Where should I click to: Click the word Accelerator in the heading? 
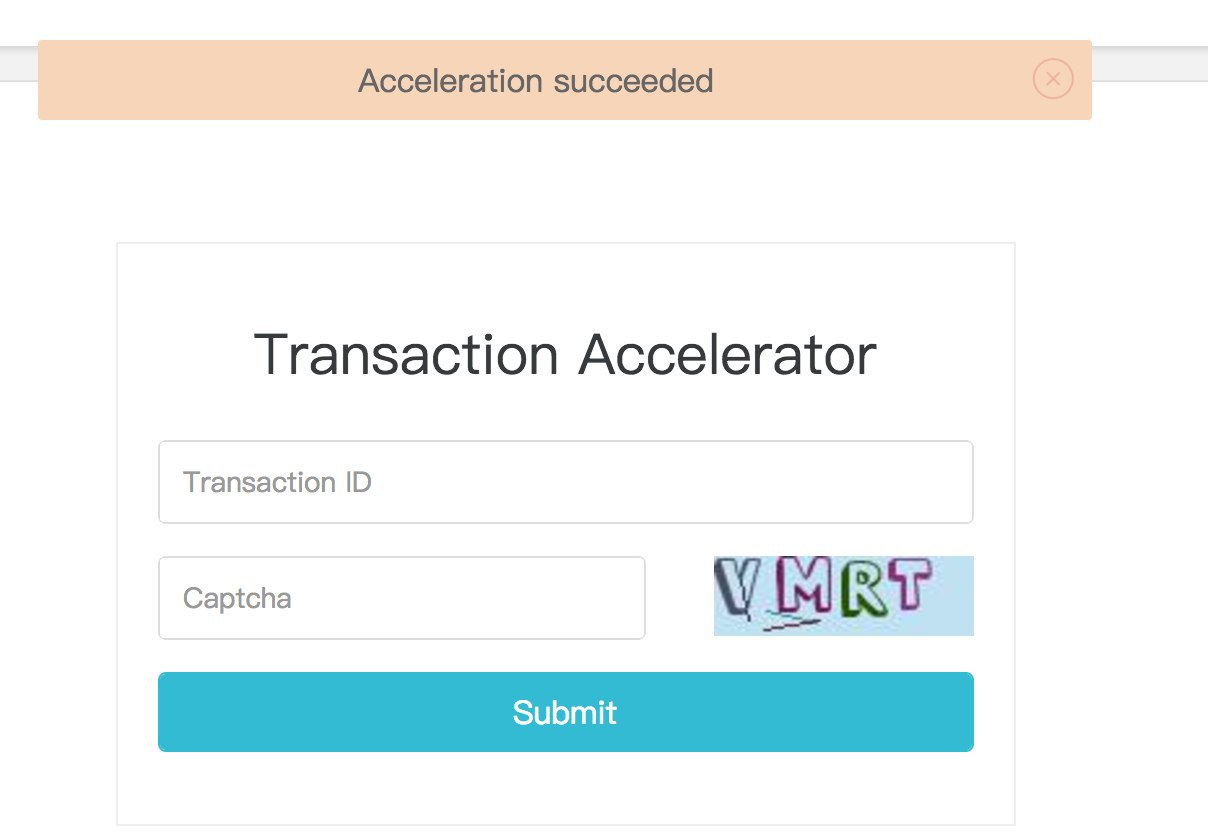(x=727, y=354)
